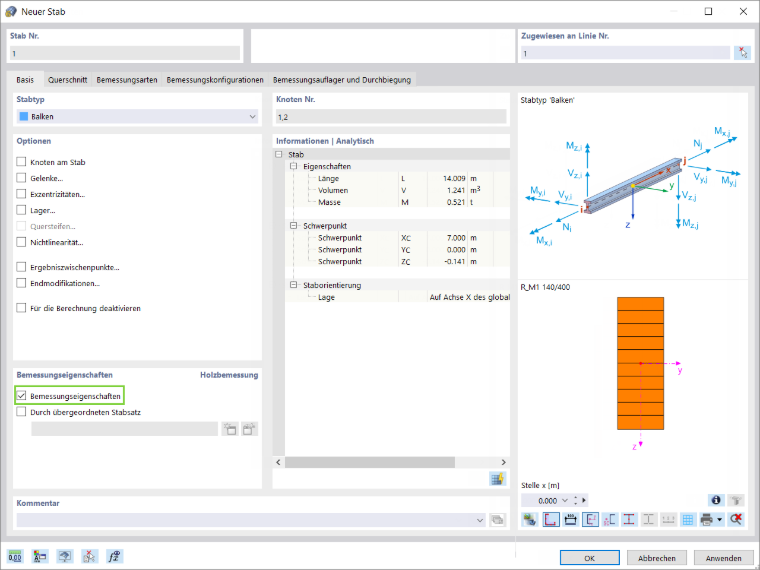Viewport: 760px width, 570px height.
Task: Select the Masse row in properties
Action: click(397, 202)
